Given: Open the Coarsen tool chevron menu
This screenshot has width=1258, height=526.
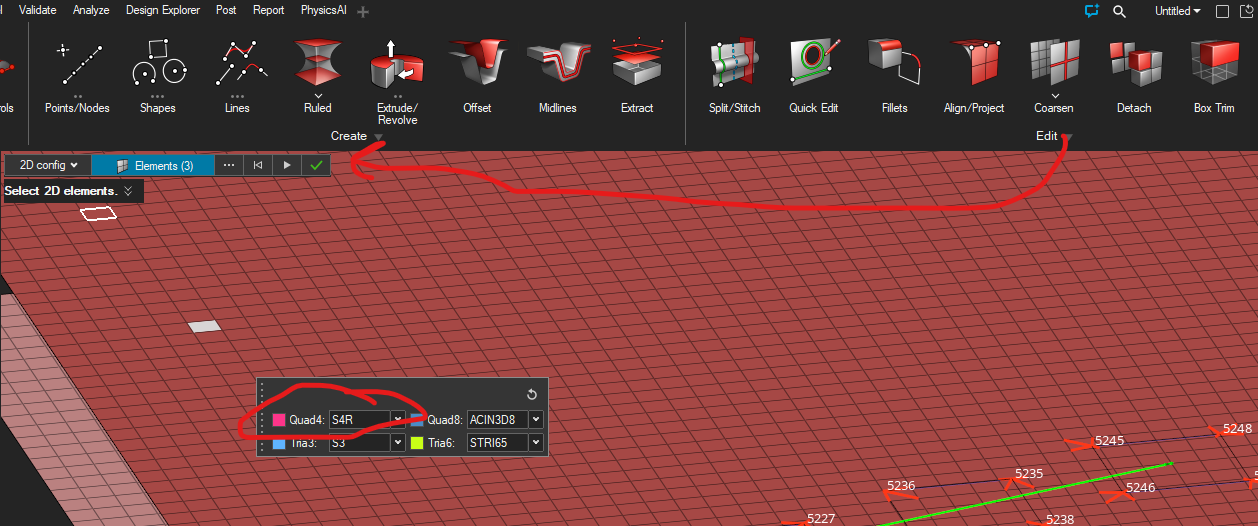Looking at the screenshot, I should [x=1054, y=96].
